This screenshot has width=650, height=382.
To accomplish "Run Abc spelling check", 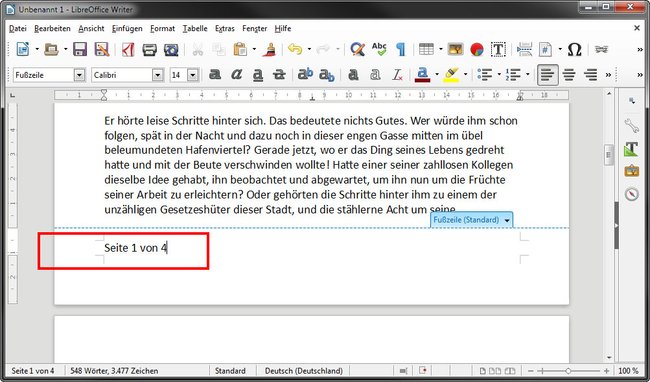I will (379, 49).
